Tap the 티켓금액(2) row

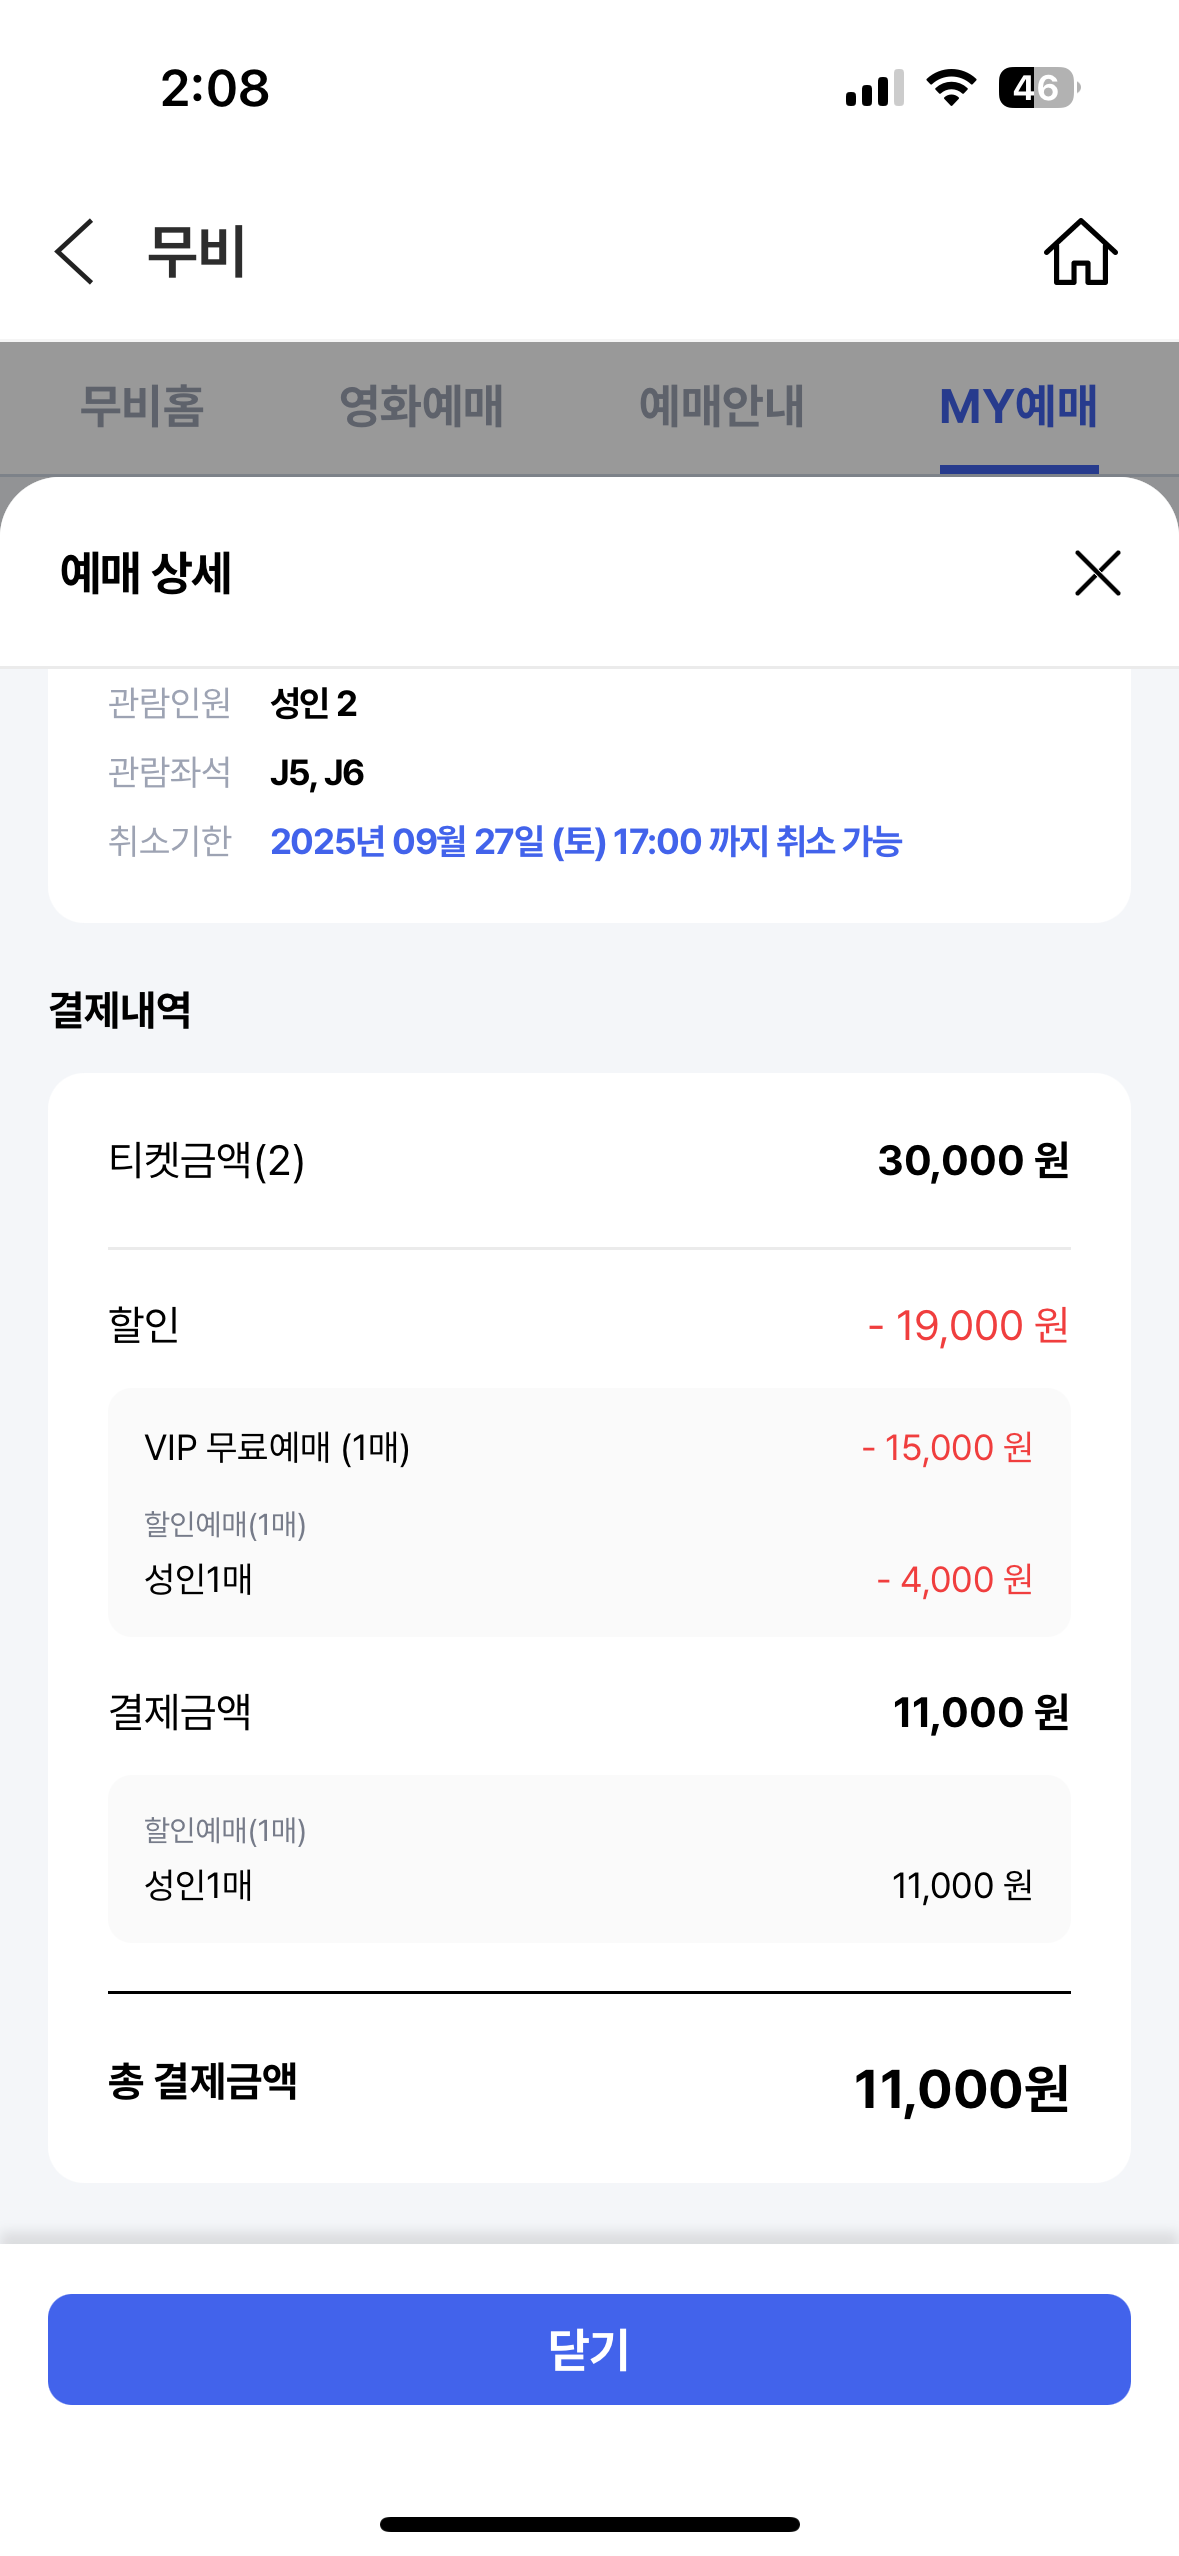click(x=589, y=1161)
